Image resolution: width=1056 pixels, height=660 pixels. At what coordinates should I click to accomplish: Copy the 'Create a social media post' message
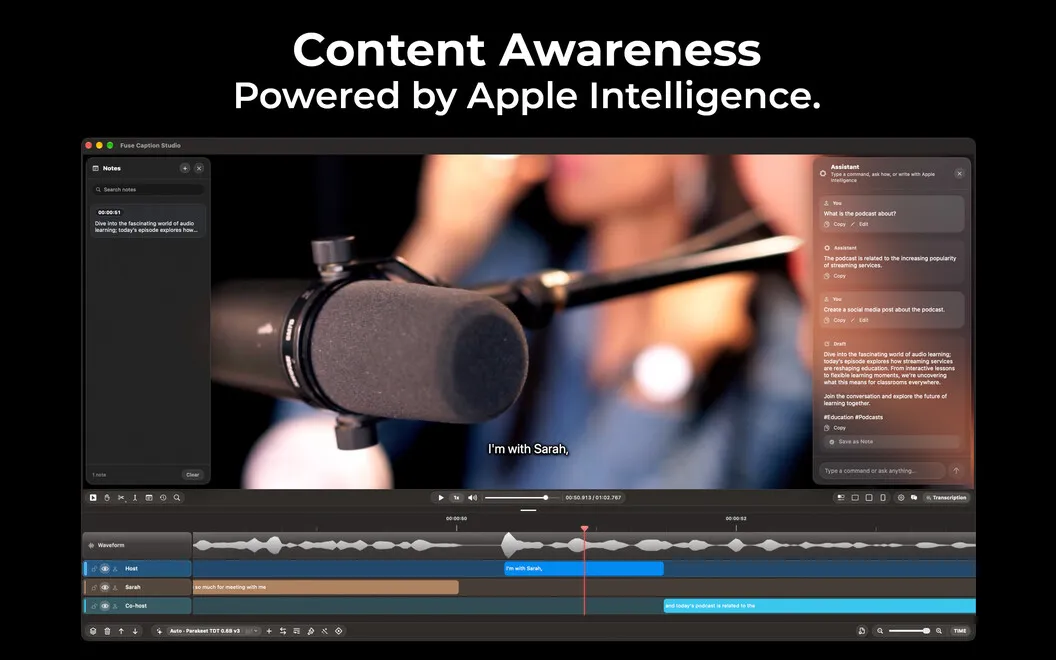coord(835,321)
